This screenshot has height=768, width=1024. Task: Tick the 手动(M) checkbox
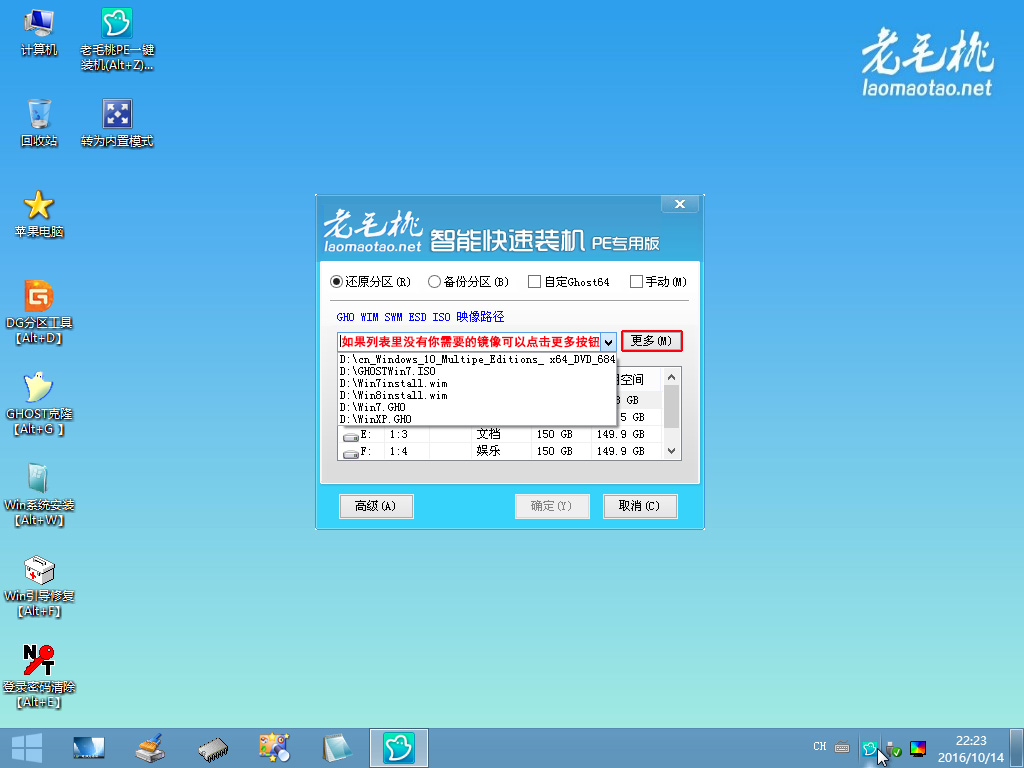point(636,281)
